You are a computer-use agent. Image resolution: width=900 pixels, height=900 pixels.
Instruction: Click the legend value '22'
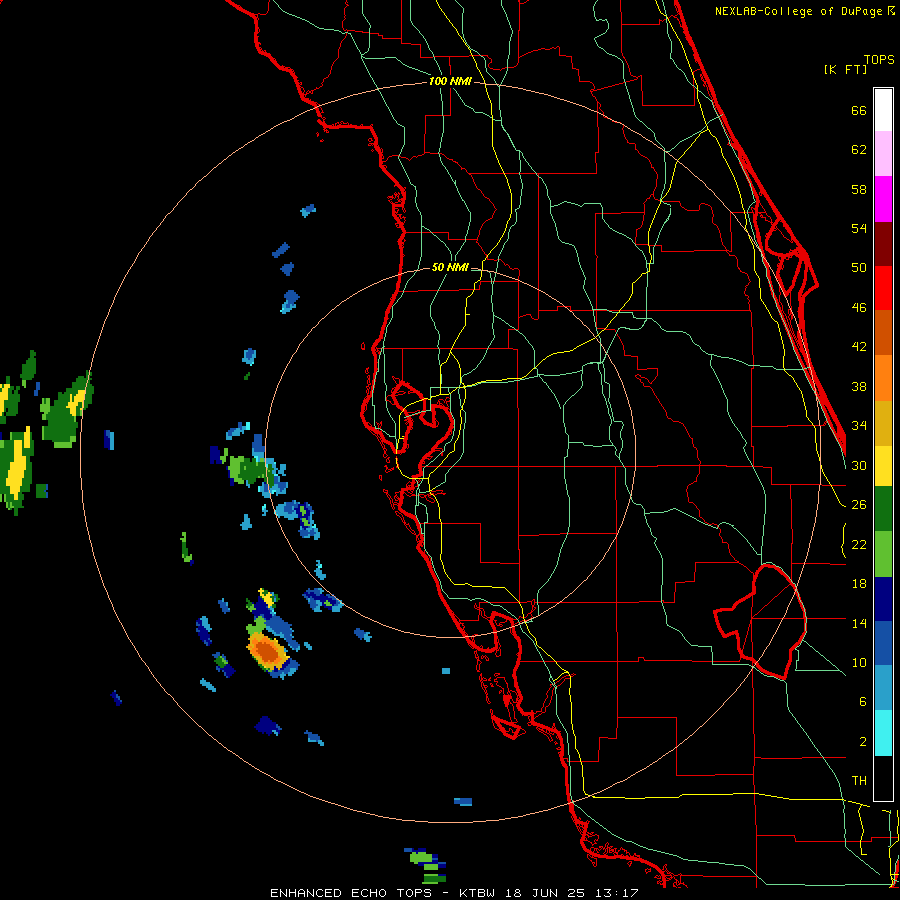pyautogui.click(x=859, y=545)
